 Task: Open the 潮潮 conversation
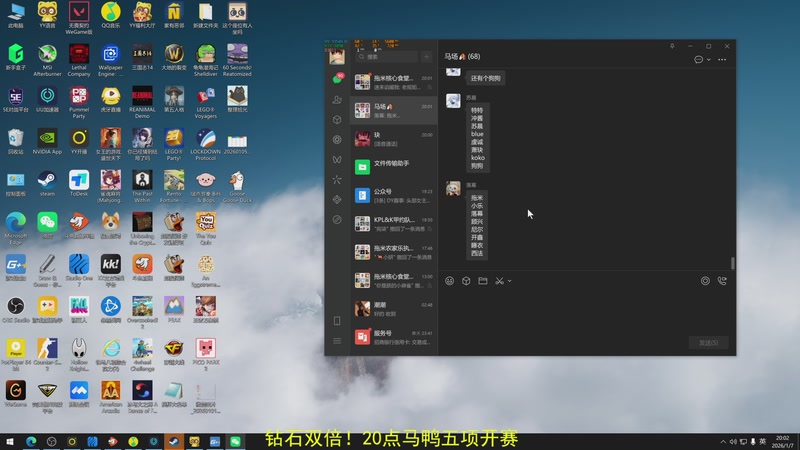coord(394,309)
